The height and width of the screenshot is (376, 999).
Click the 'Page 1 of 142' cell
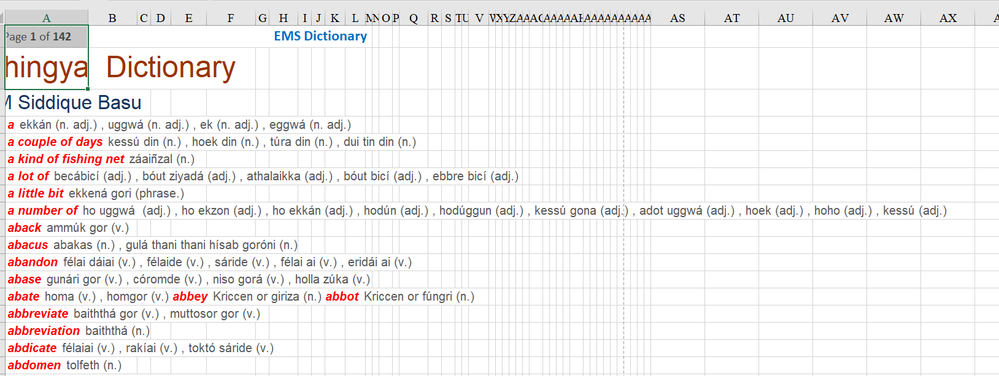pyautogui.click(x=47, y=36)
